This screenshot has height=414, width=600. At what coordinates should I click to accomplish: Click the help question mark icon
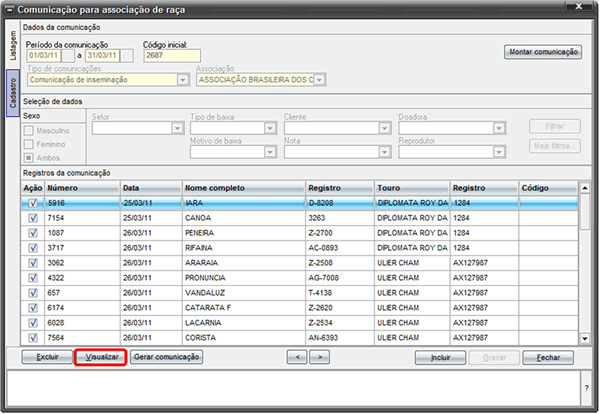coord(587,388)
